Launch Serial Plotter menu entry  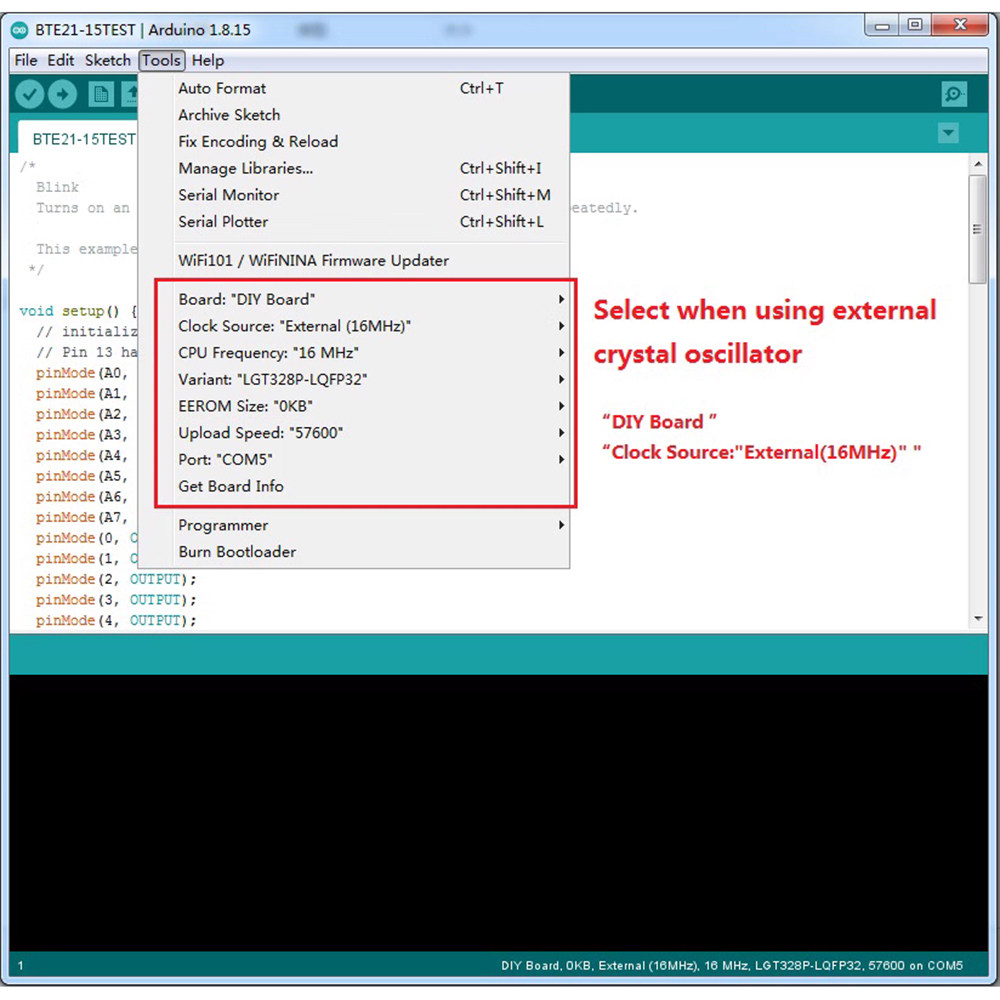coord(354,222)
